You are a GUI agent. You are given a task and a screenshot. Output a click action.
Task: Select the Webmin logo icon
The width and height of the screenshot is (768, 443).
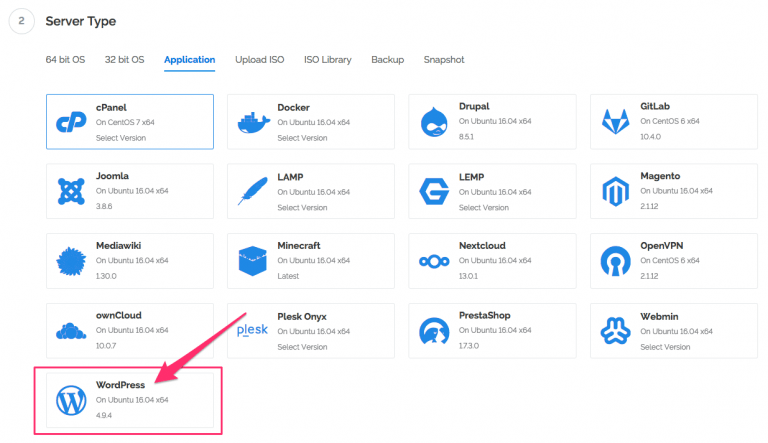[x=615, y=331]
